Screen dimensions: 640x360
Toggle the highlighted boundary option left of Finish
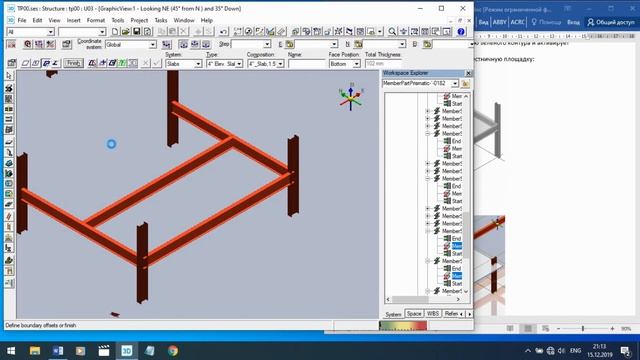[46, 63]
